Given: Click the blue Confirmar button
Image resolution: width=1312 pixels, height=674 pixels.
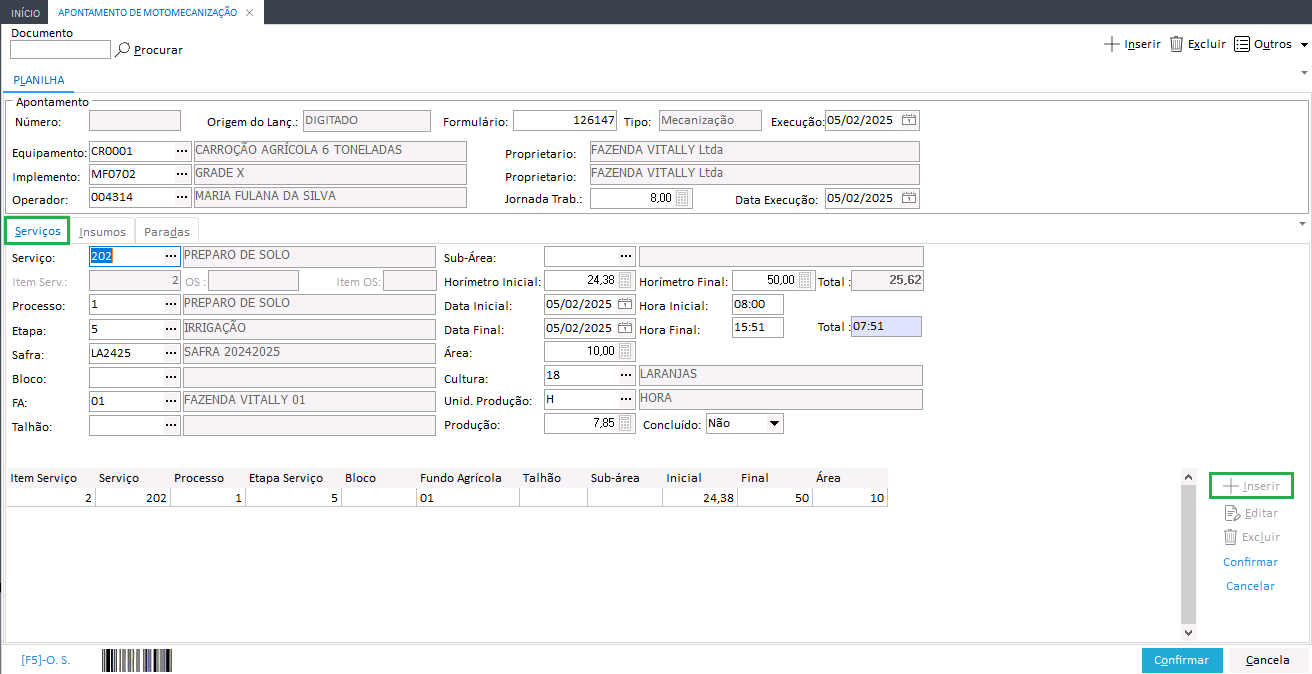Looking at the screenshot, I should click(1181, 660).
